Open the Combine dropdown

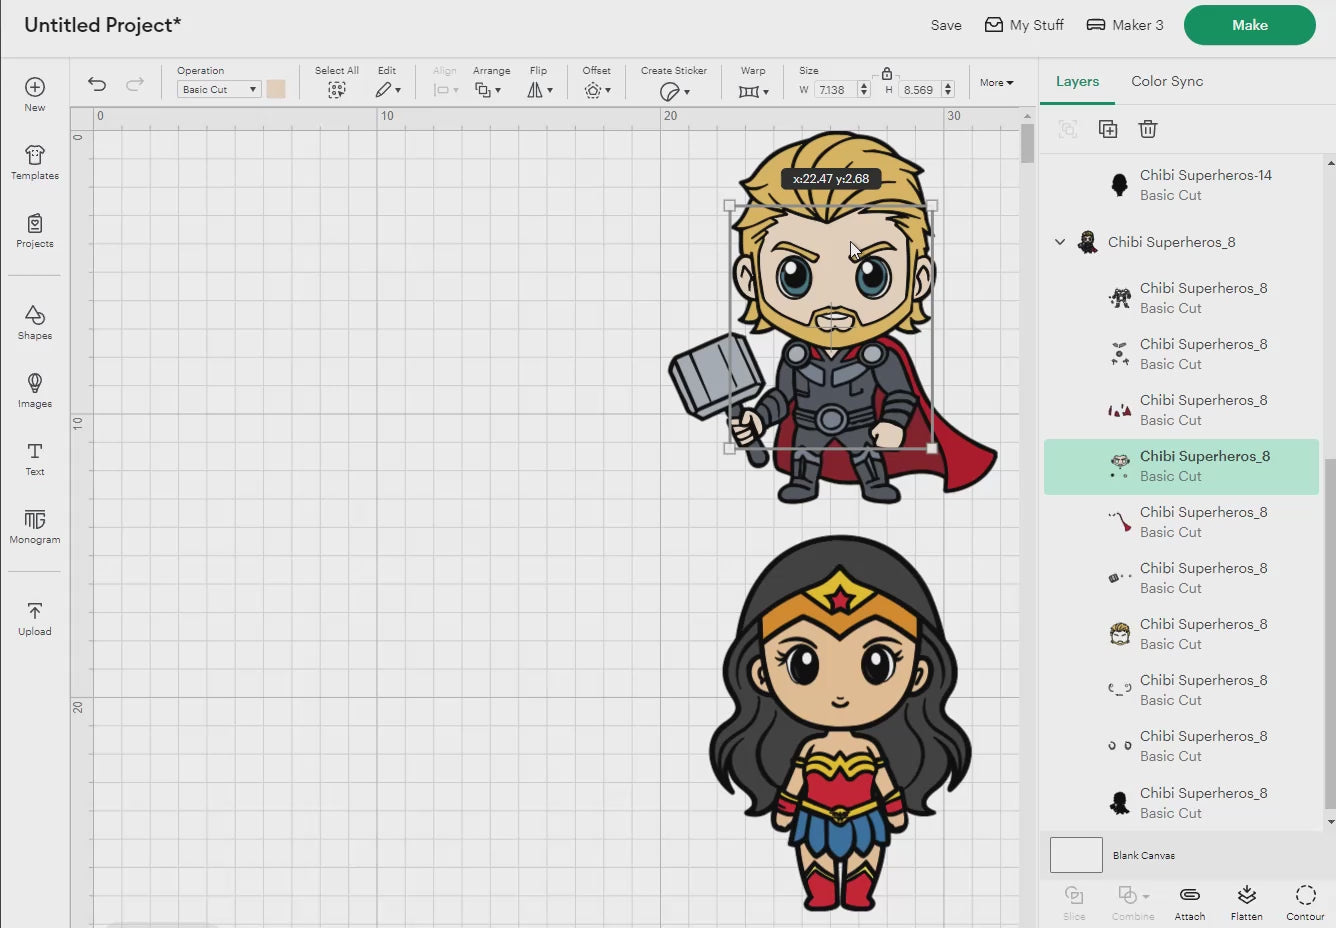1133,901
